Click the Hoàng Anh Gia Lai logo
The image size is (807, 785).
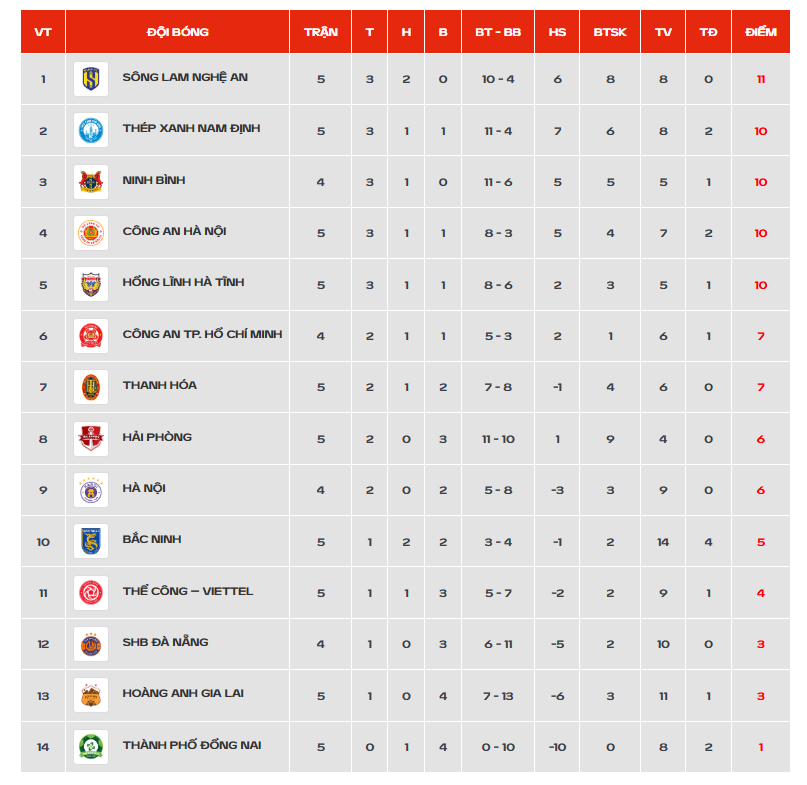click(x=91, y=695)
